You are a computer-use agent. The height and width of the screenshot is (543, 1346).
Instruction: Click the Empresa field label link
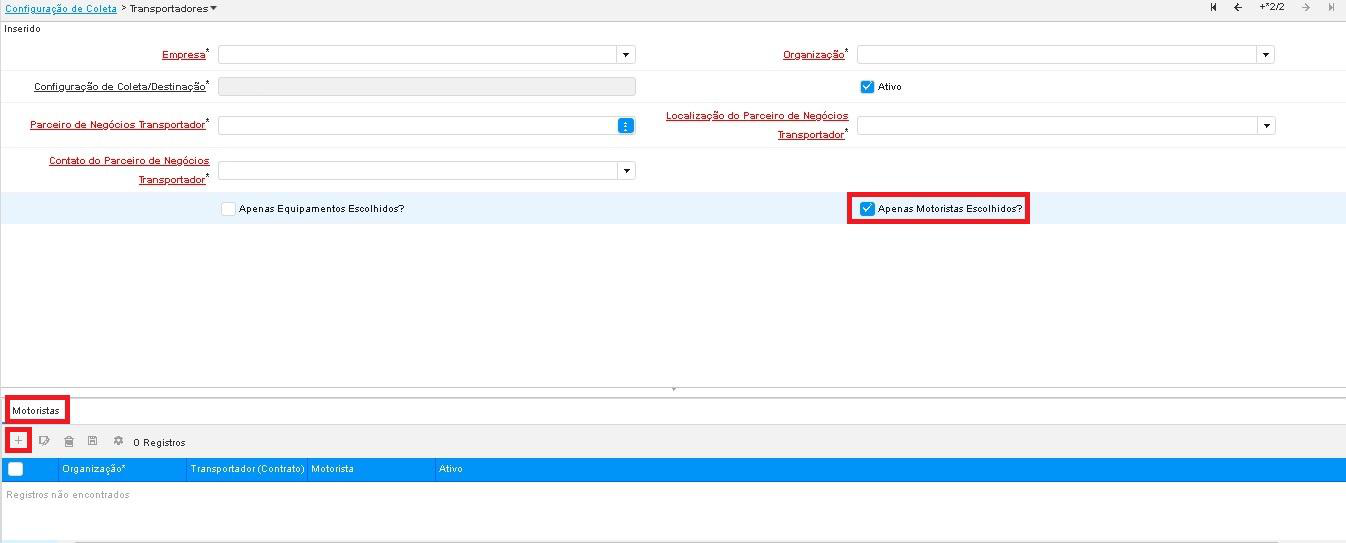pos(183,55)
